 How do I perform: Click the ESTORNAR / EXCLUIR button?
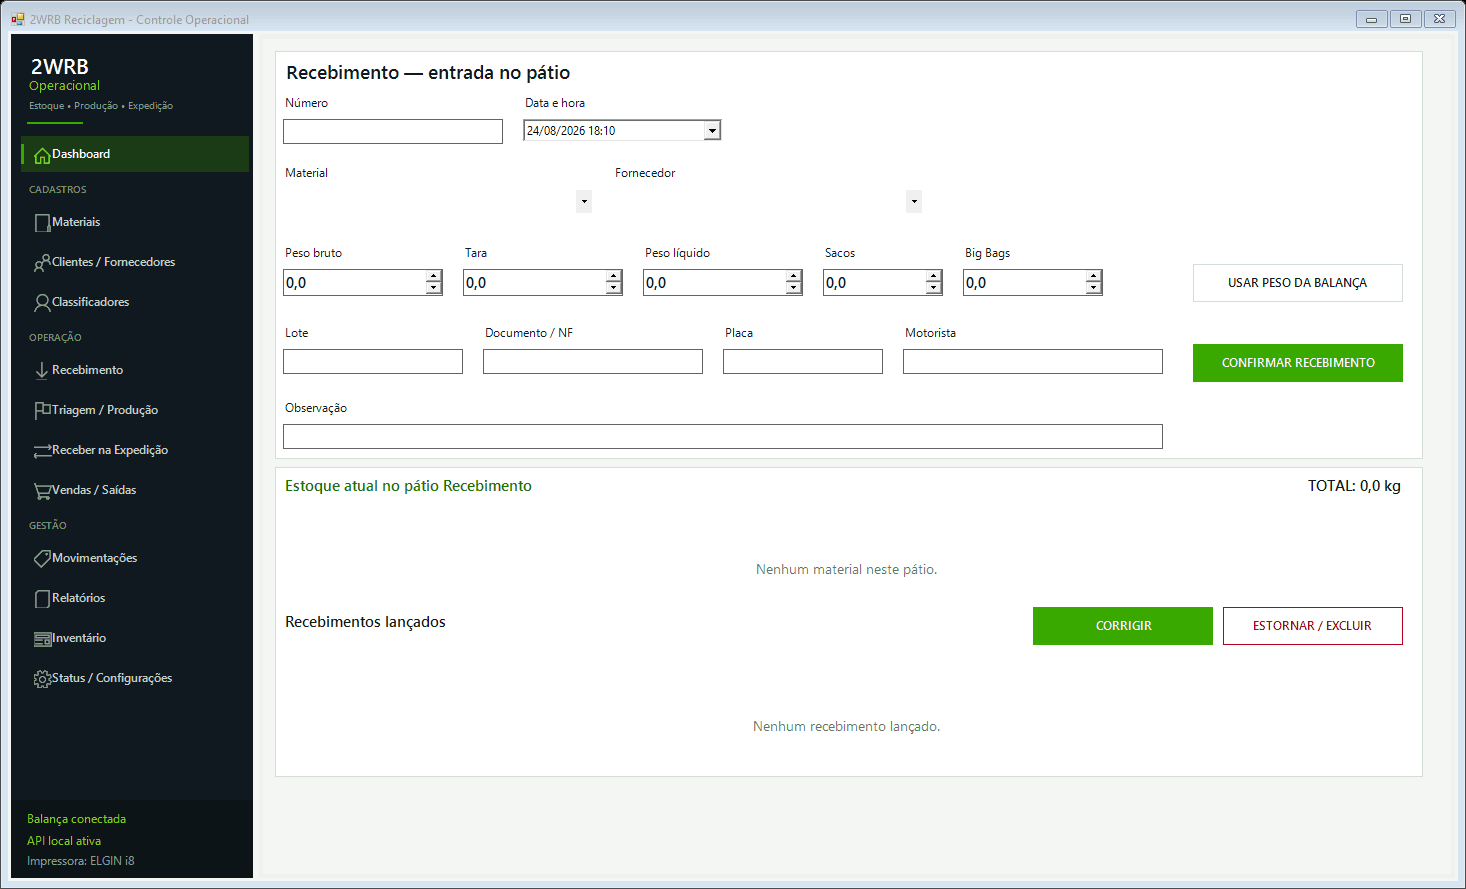1313,626
